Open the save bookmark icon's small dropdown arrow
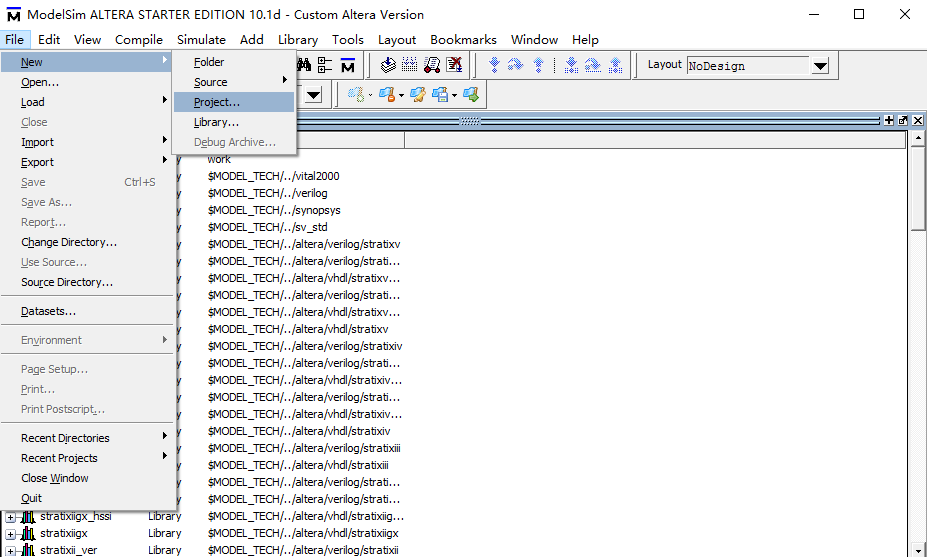This screenshot has width=927, height=557. 455,95
